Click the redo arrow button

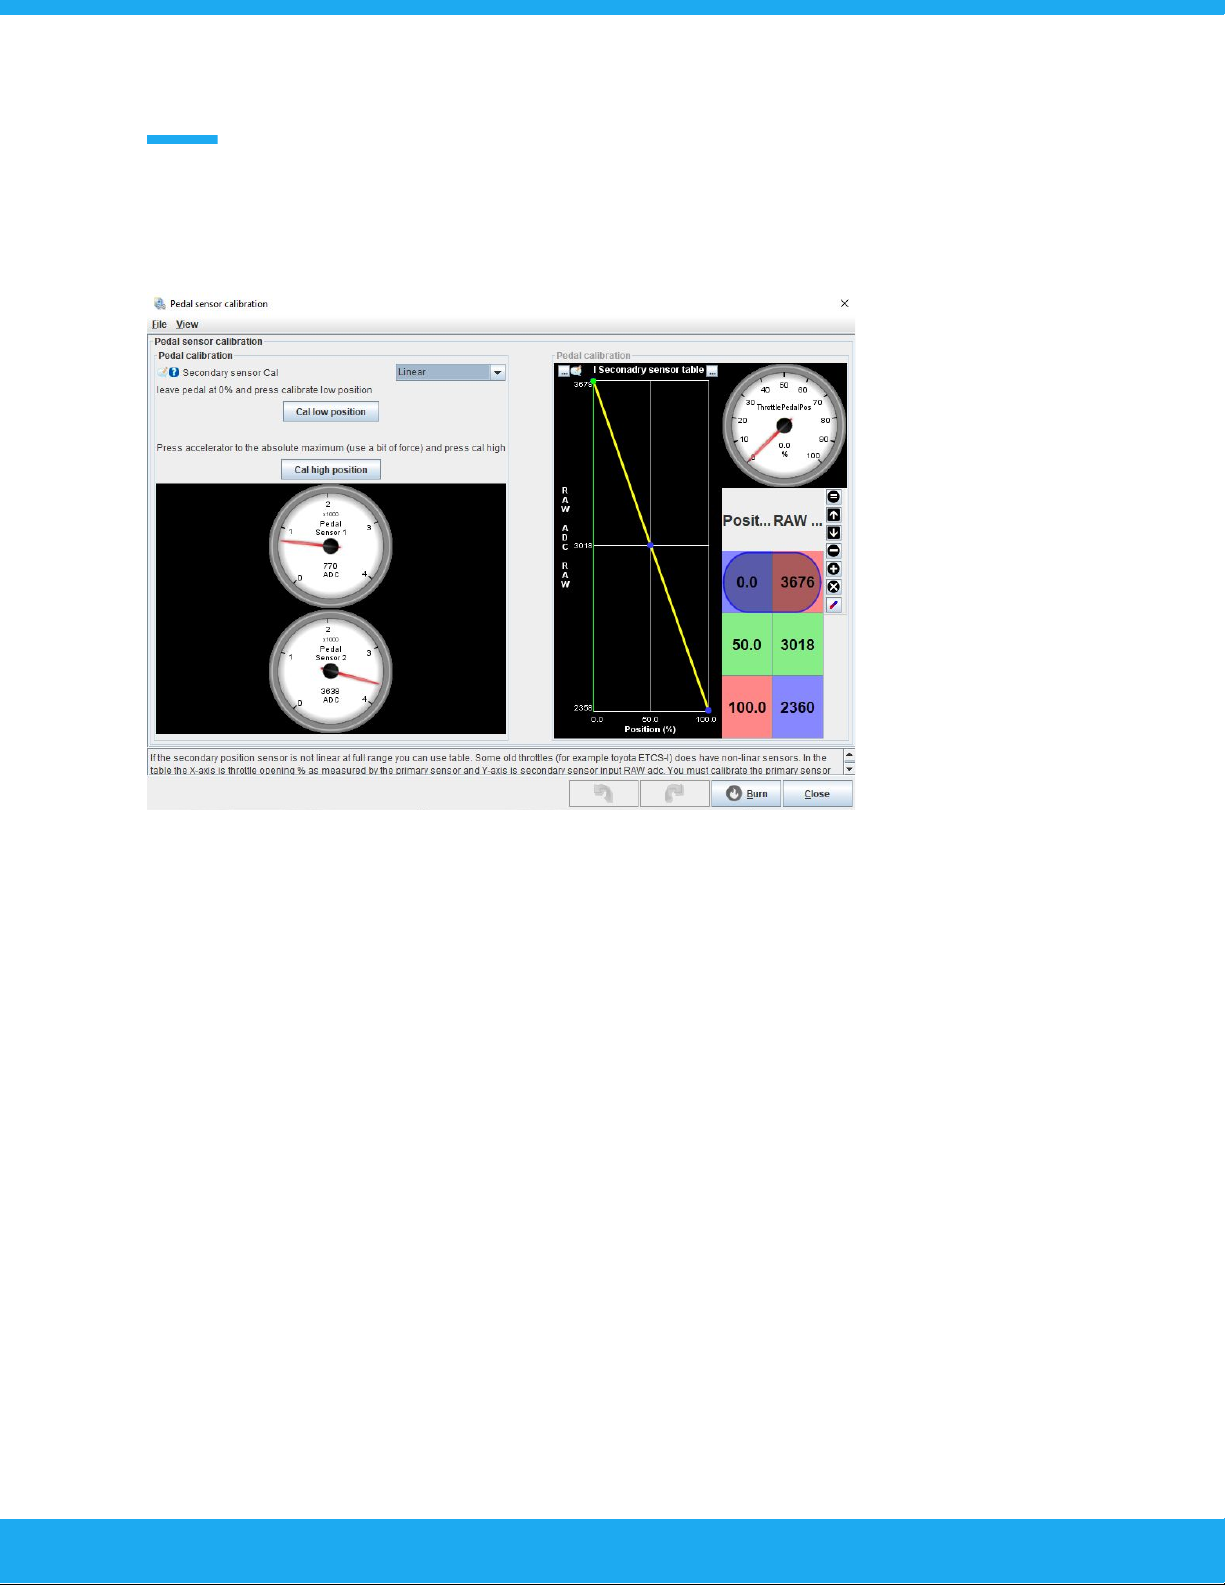tap(674, 794)
